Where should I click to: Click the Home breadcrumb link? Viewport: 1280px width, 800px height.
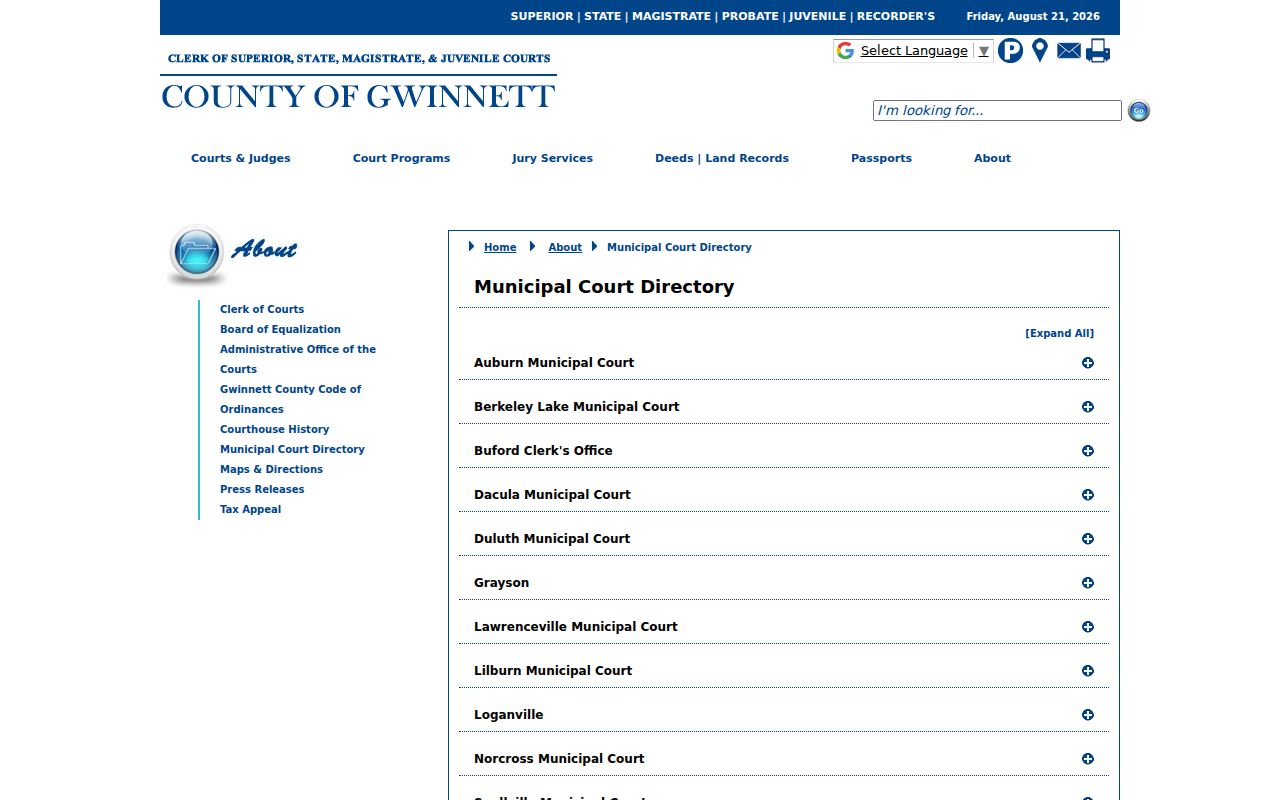[500, 247]
